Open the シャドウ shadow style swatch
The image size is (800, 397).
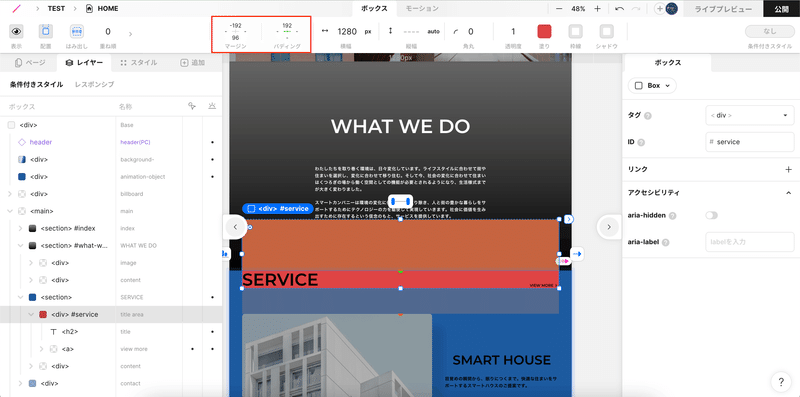coord(607,32)
